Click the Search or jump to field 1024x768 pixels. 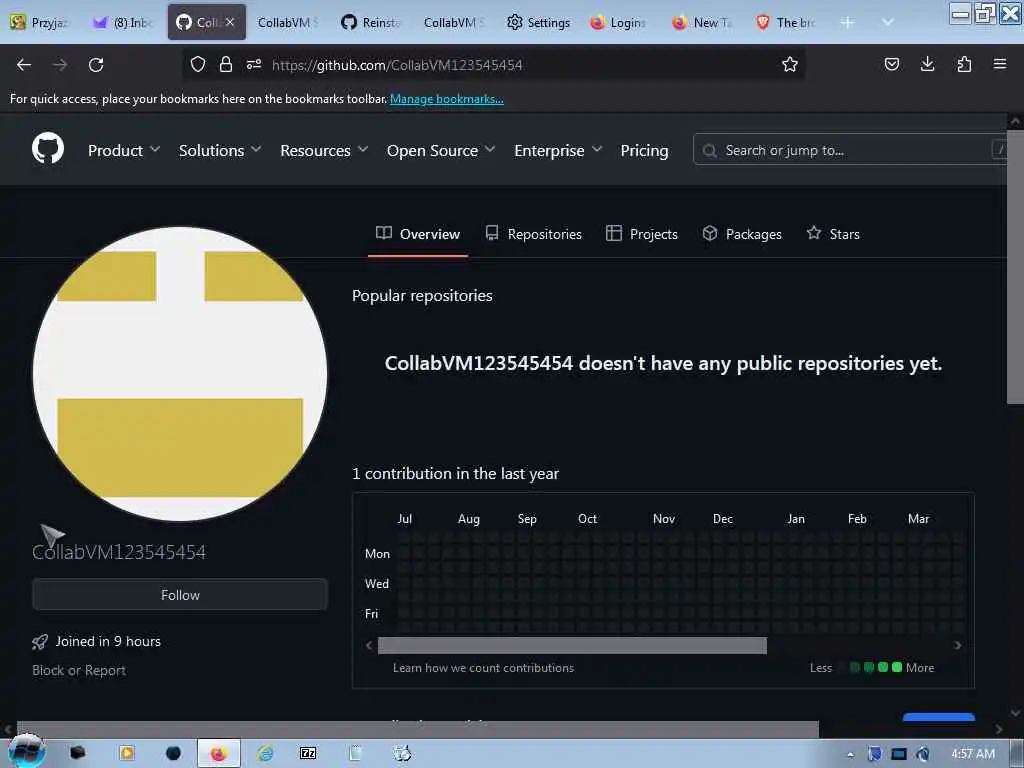(x=852, y=150)
